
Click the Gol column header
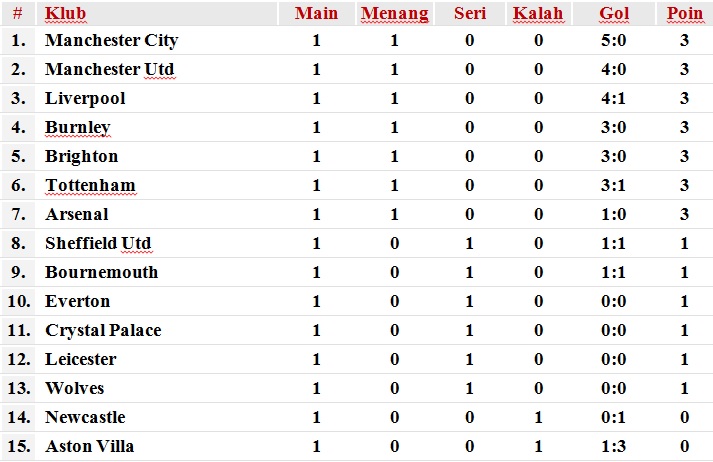(614, 13)
